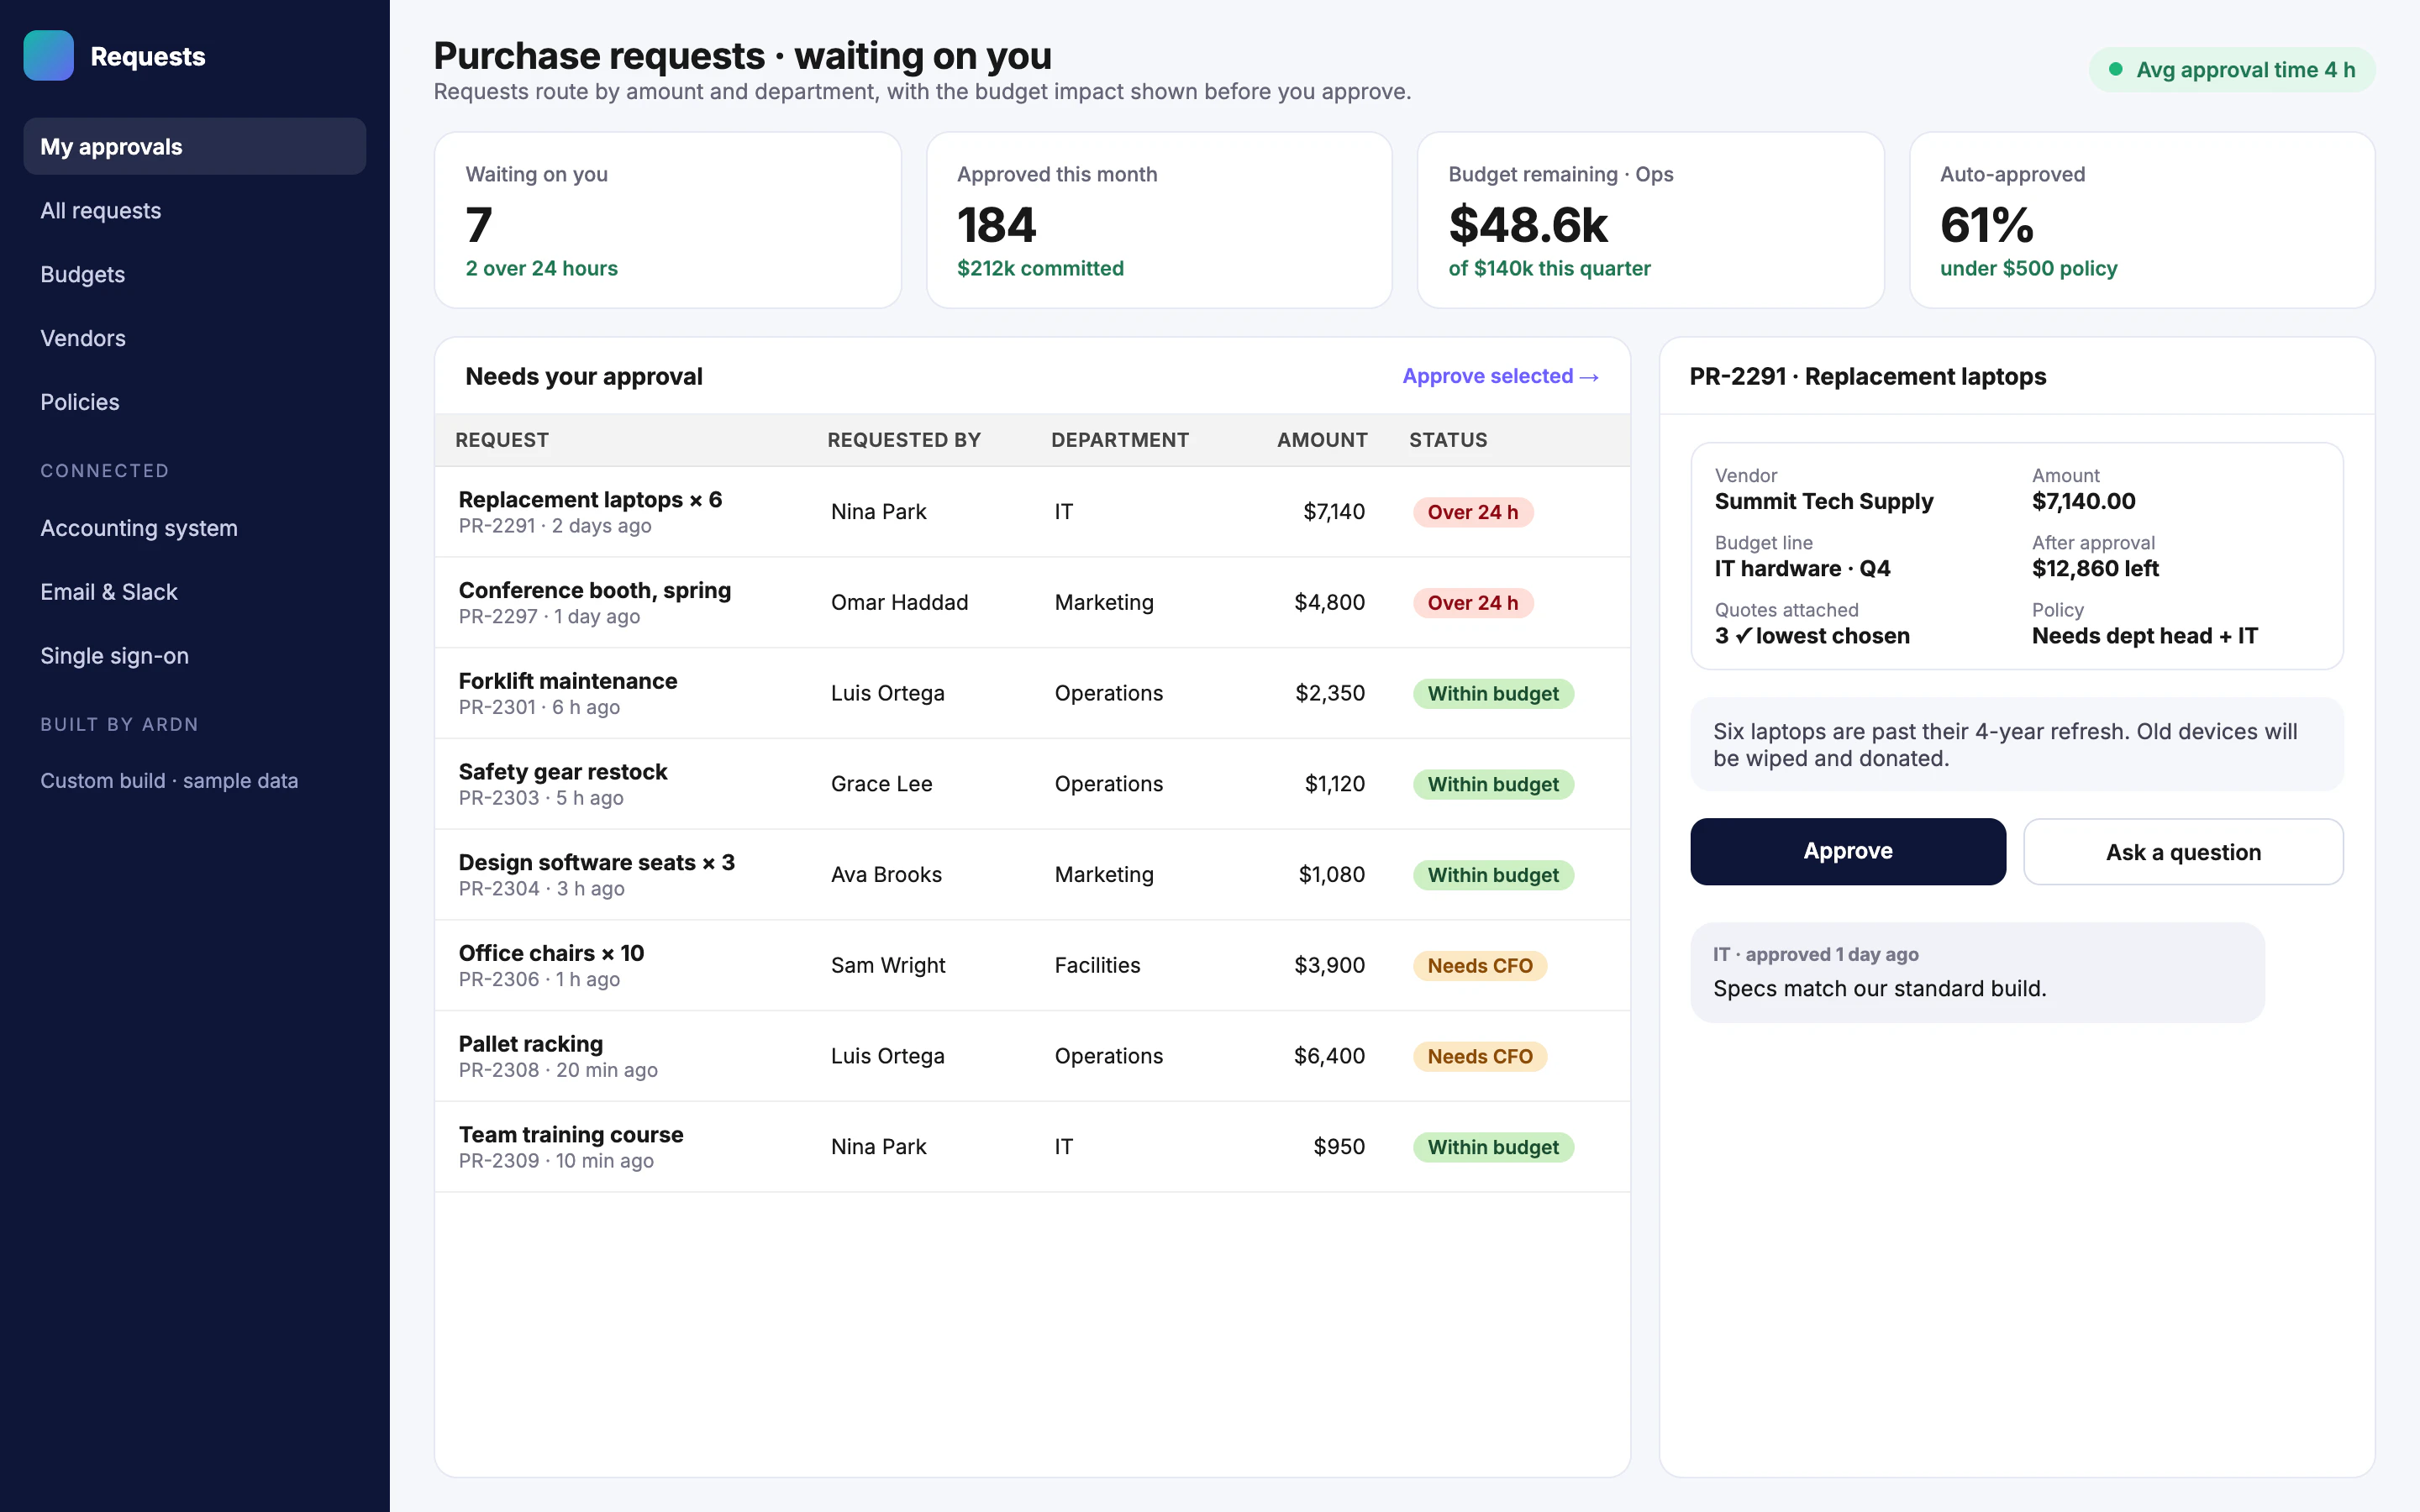This screenshot has width=2420, height=1512.
Task: Open the Waiting on you card
Action: coord(668,220)
